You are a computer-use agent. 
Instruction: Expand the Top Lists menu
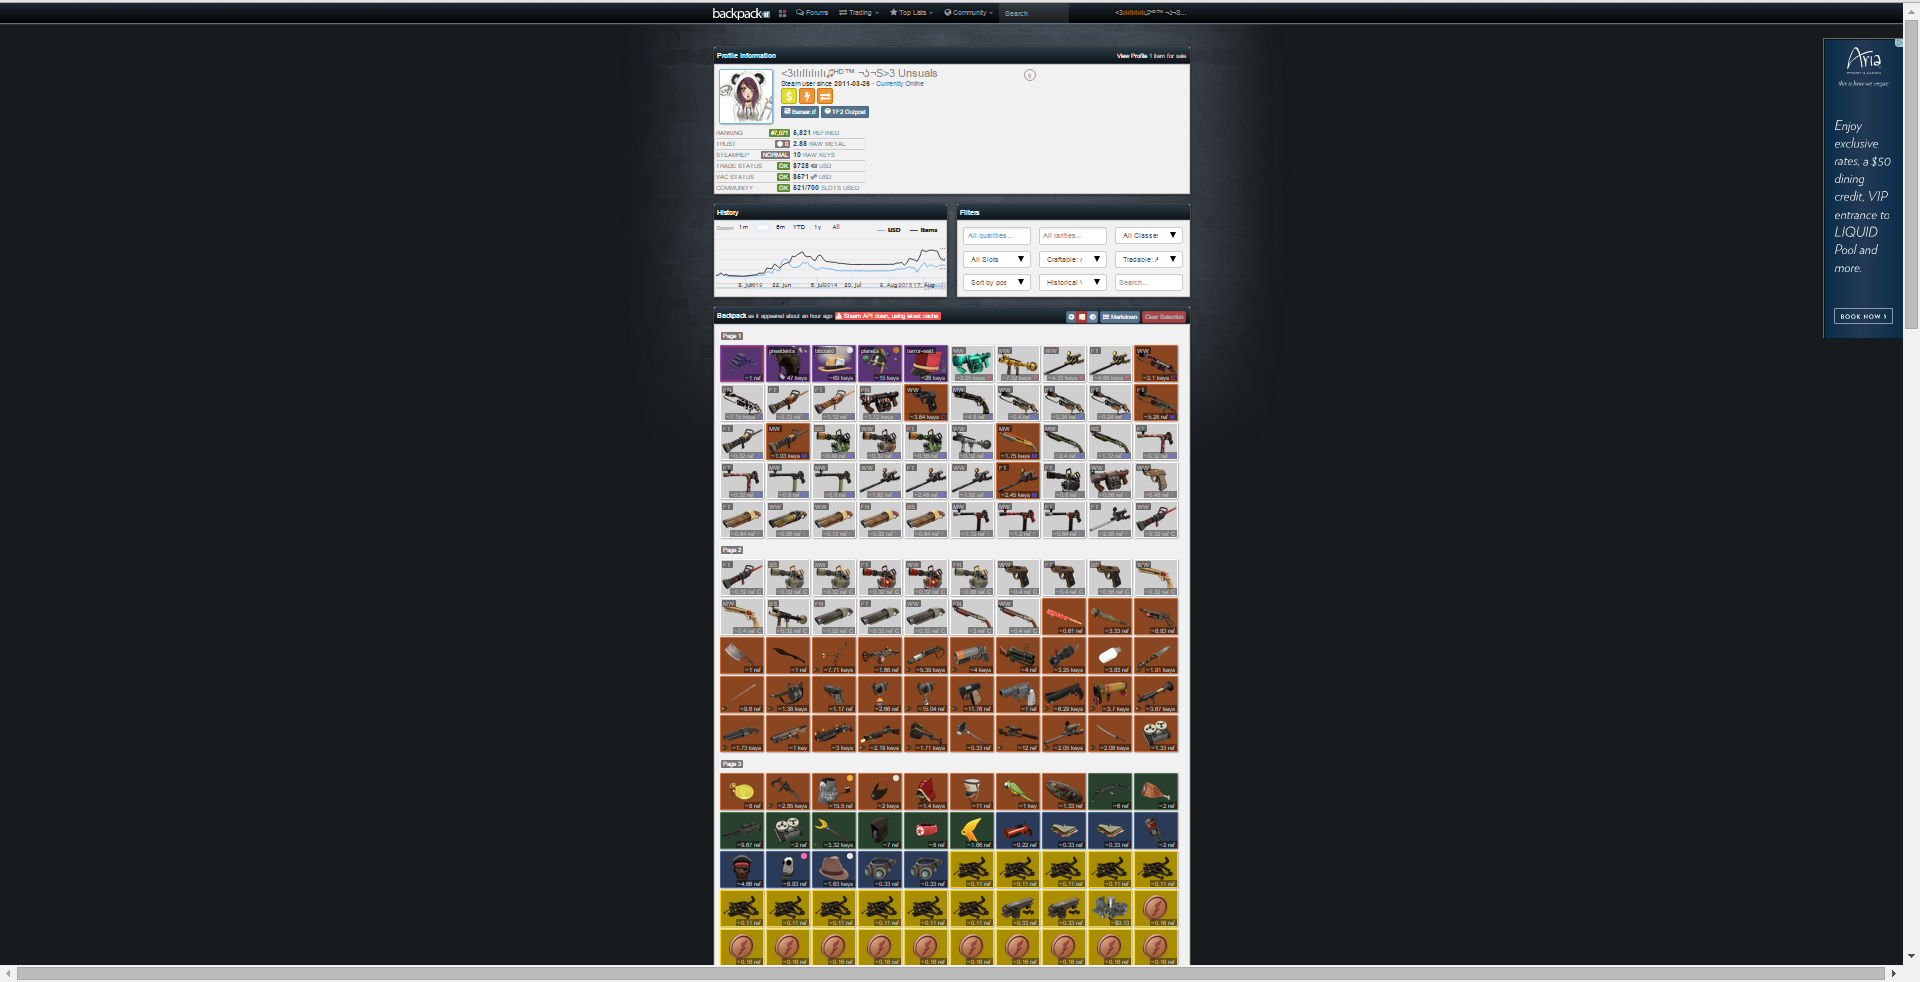911,13
